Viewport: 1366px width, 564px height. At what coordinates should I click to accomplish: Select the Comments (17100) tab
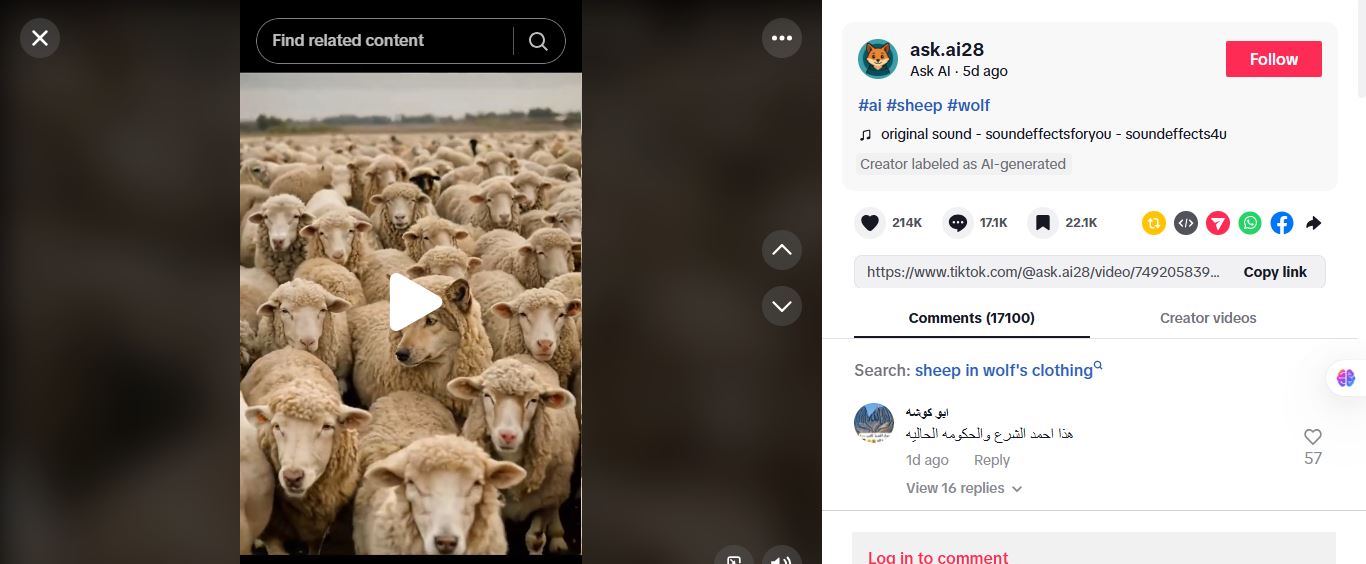point(971,318)
